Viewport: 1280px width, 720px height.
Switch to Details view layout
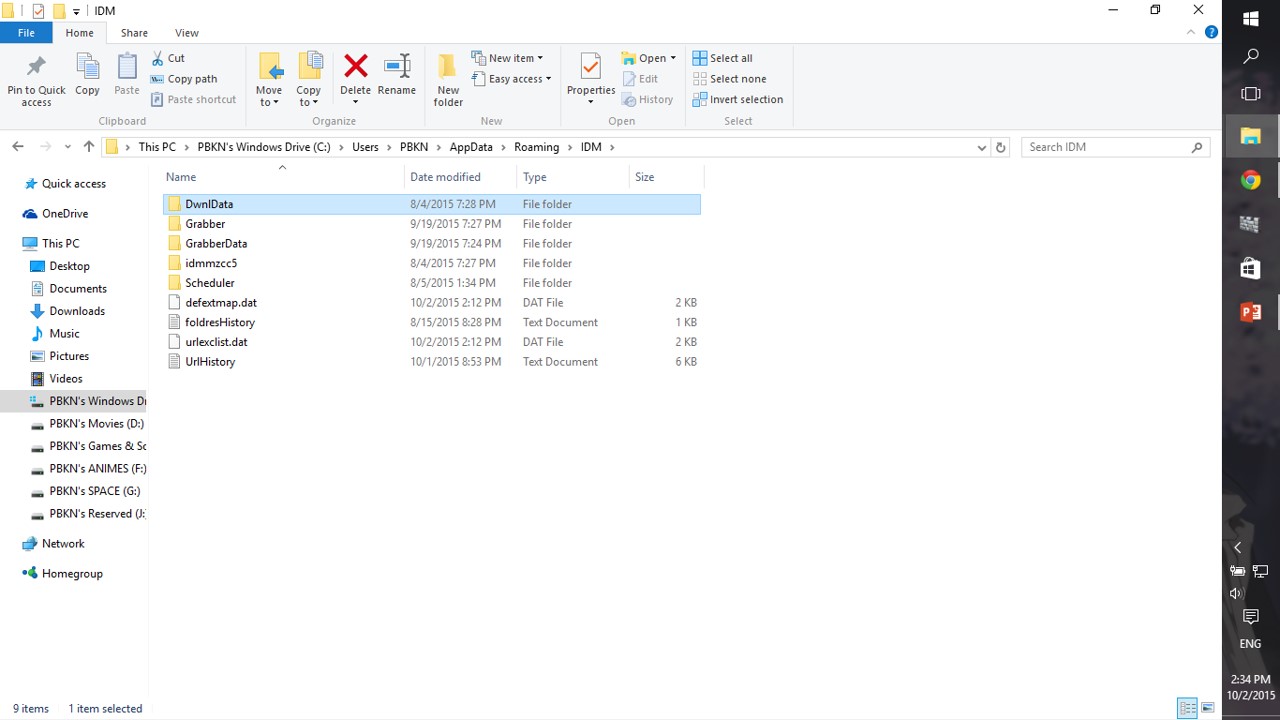click(1187, 708)
